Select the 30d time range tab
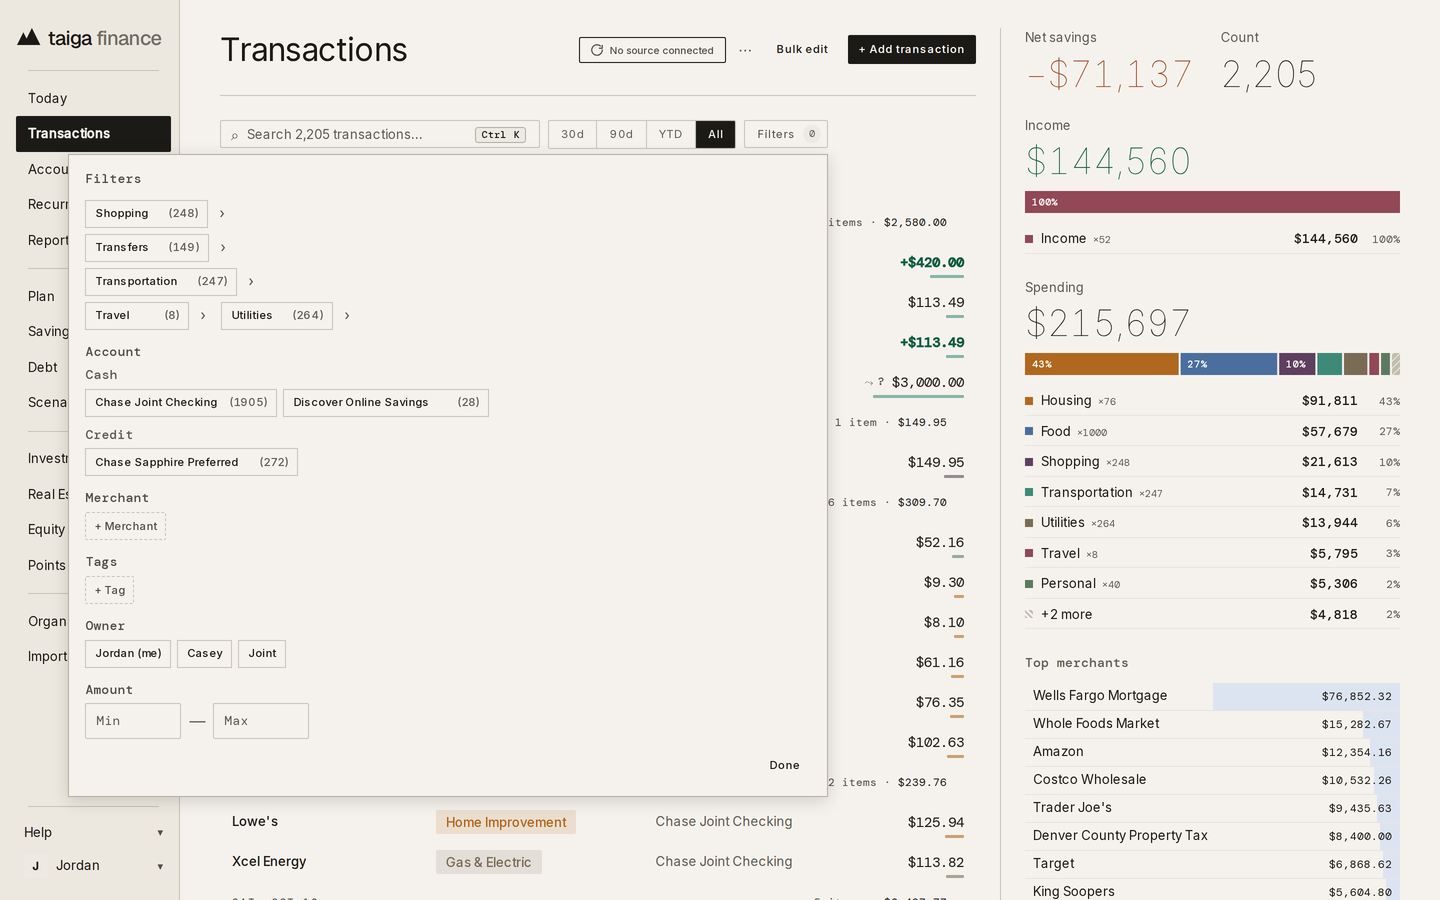 click(573, 135)
